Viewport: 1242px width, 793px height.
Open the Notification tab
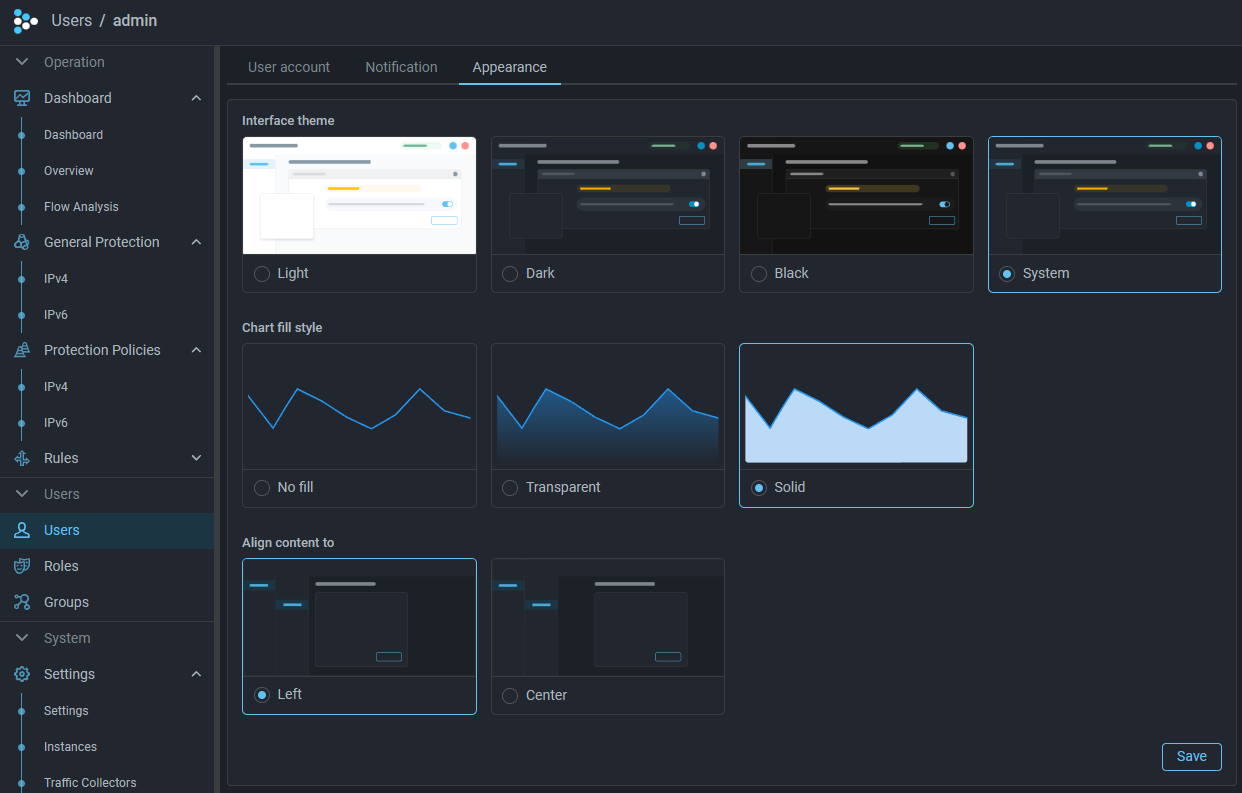click(401, 67)
